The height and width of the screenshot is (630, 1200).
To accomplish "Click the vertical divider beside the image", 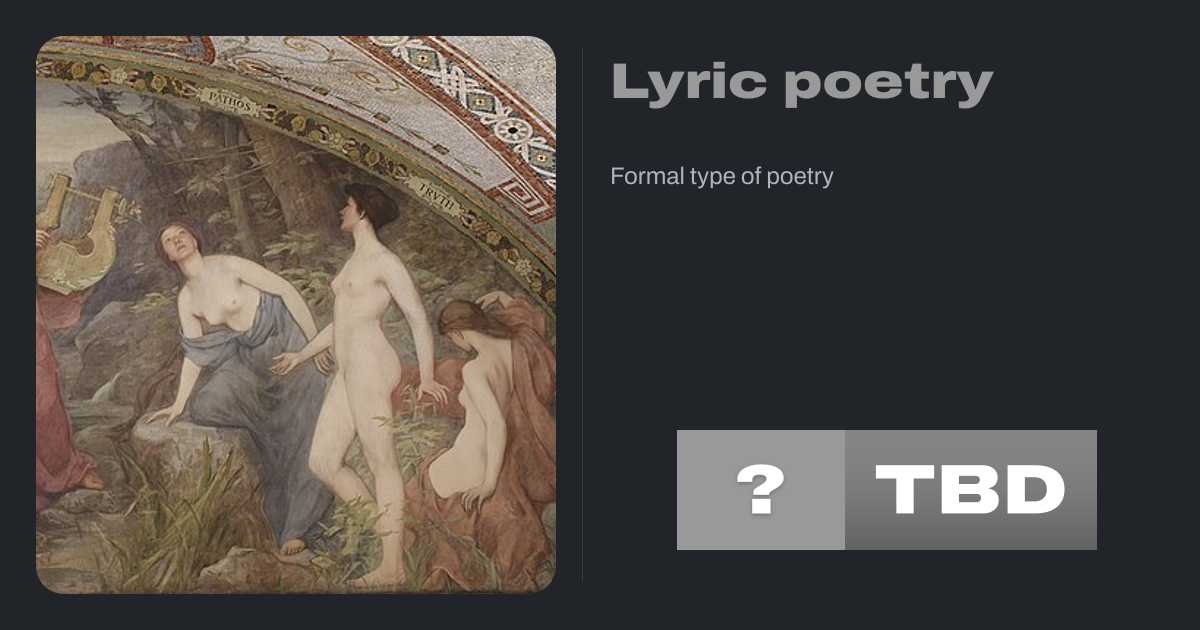I will click(583, 315).
